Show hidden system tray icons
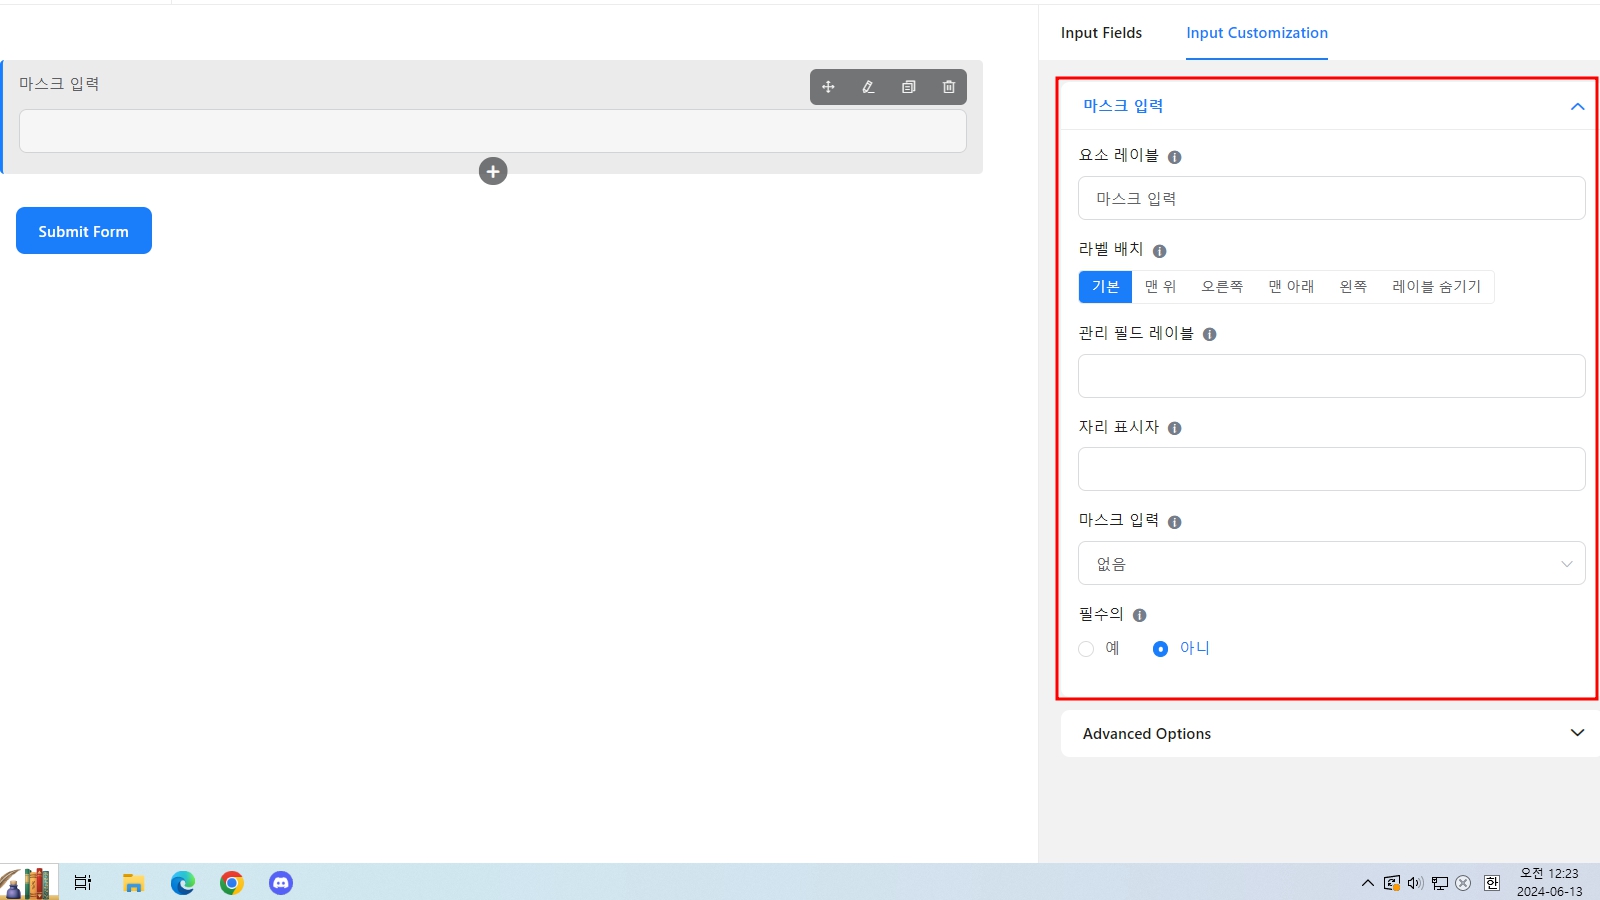The height and width of the screenshot is (900, 1600). click(1368, 882)
